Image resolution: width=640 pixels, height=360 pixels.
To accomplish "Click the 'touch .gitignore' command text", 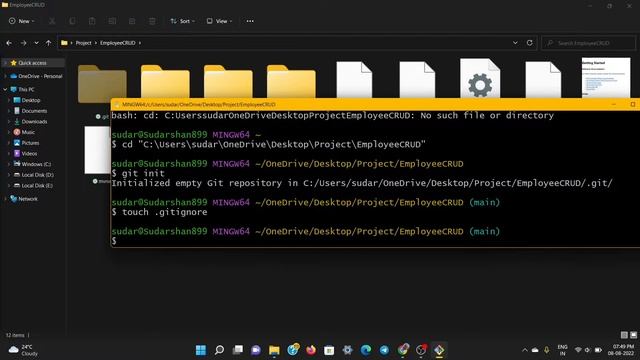I will (x=164, y=212).
